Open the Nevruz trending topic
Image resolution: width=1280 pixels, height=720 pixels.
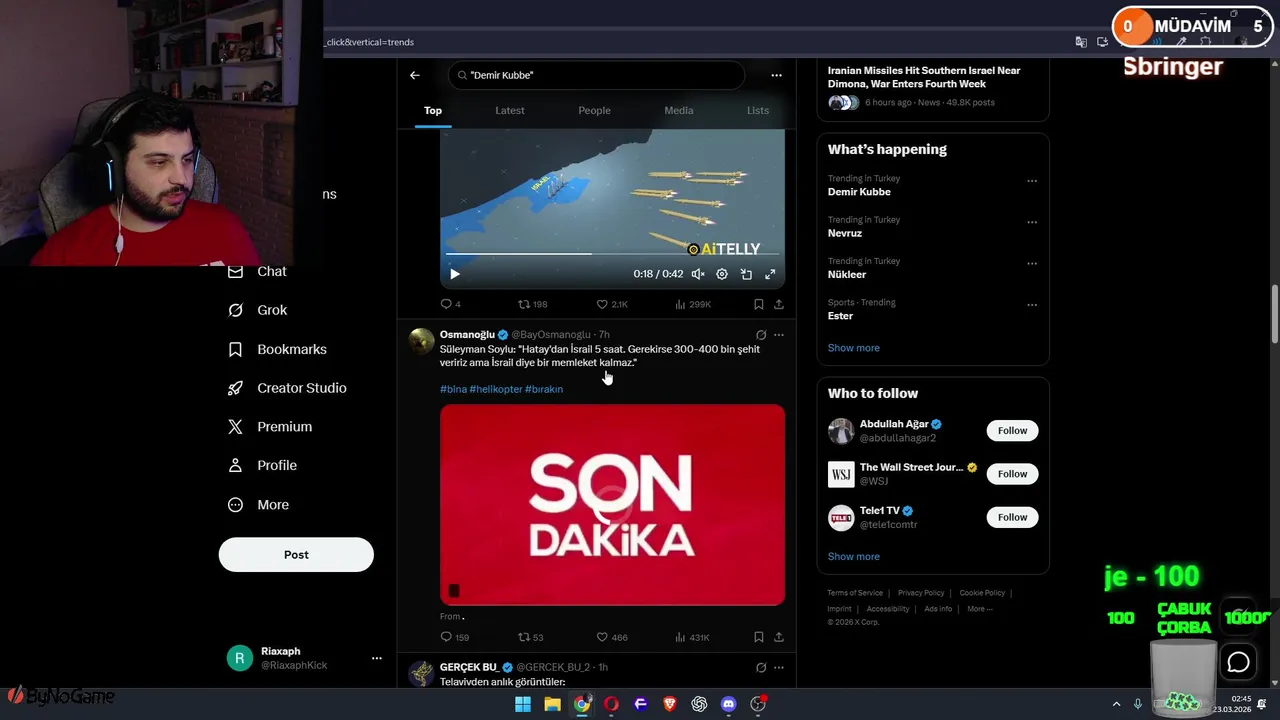point(845,233)
